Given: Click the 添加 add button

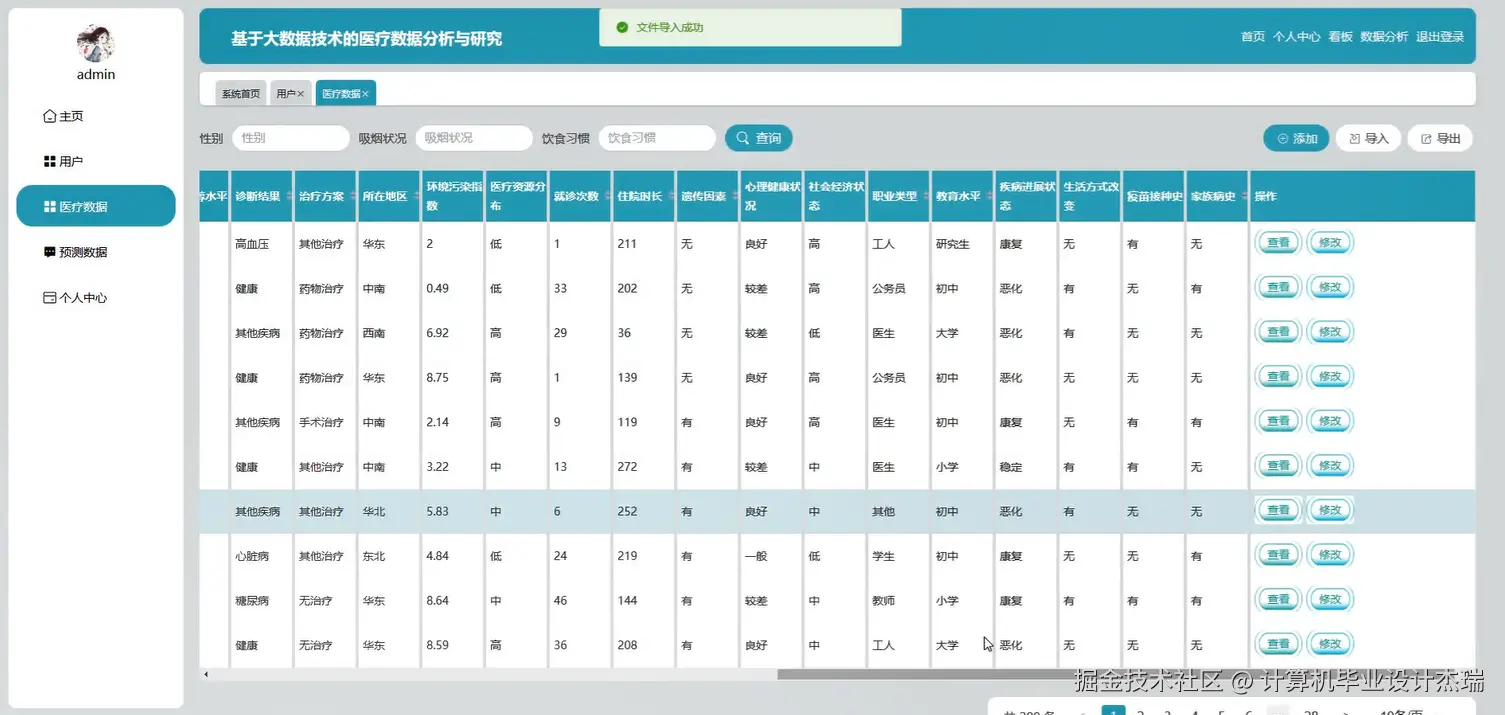Looking at the screenshot, I should [1296, 138].
